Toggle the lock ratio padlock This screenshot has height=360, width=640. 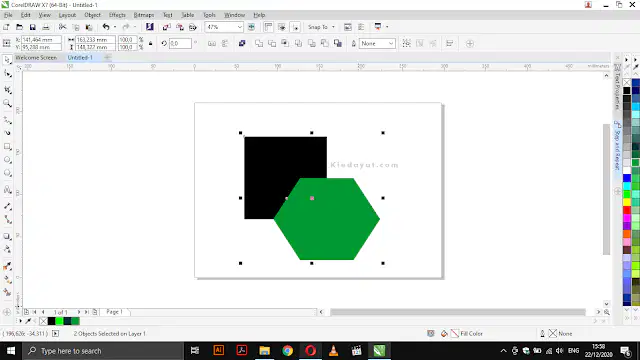pyautogui.click(x=151, y=43)
